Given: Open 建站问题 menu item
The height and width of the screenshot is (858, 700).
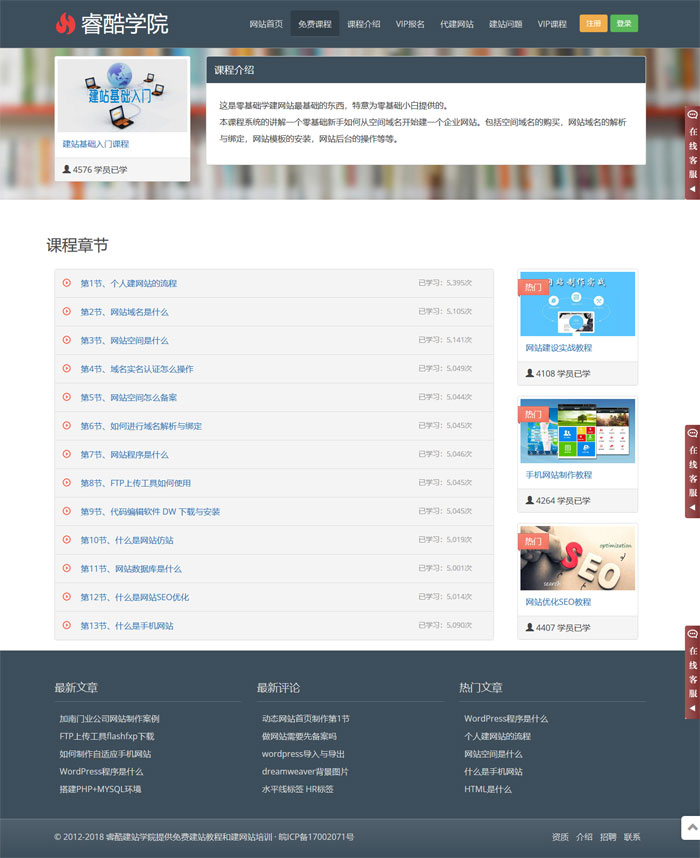Looking at the screenshot, I should (x=505, y=24).
